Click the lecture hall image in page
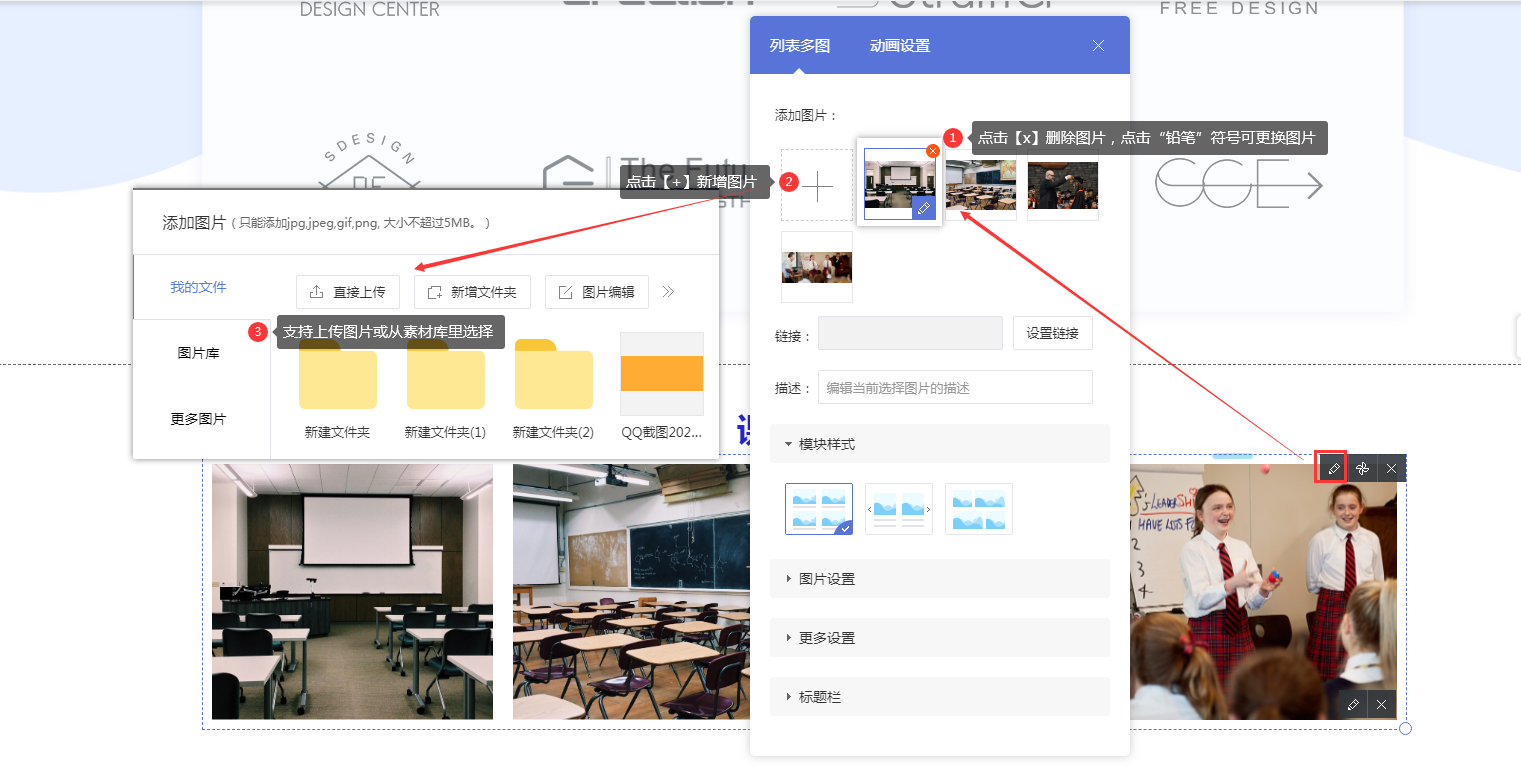Screen dimensions: 1521x776 coord(352,591)
